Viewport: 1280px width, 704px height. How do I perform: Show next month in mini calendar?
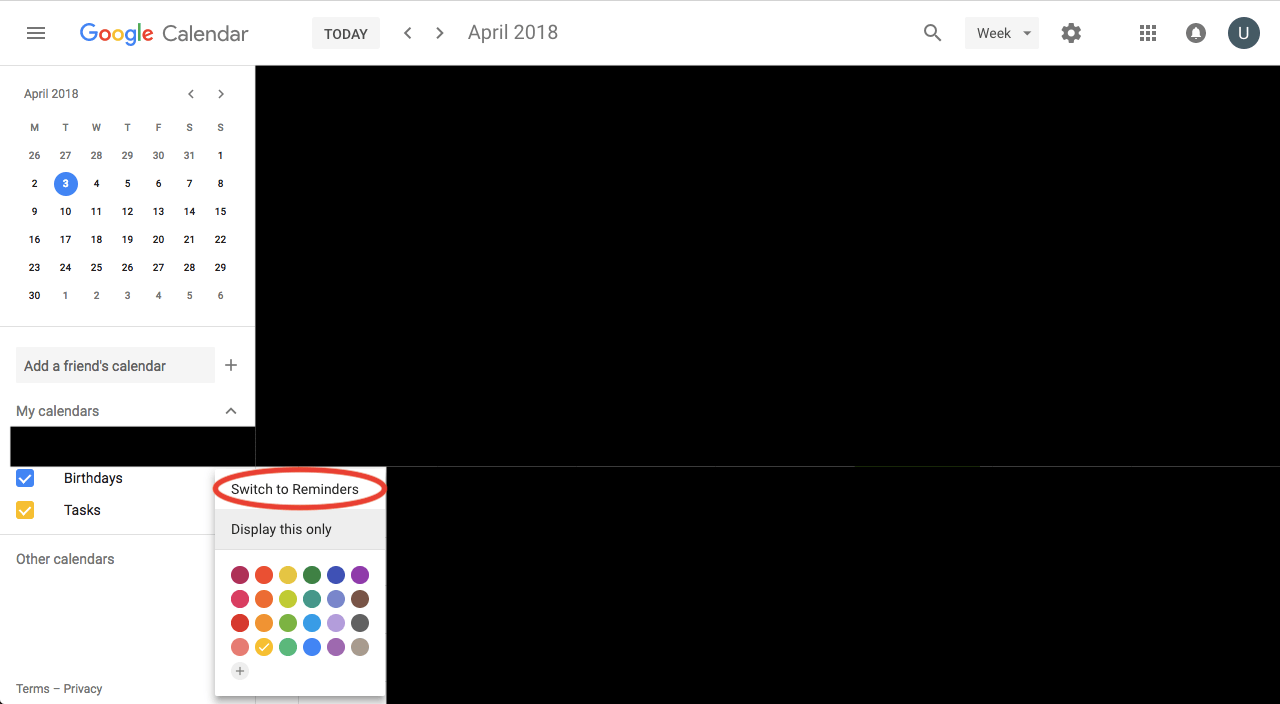click(x=221, y=94)
